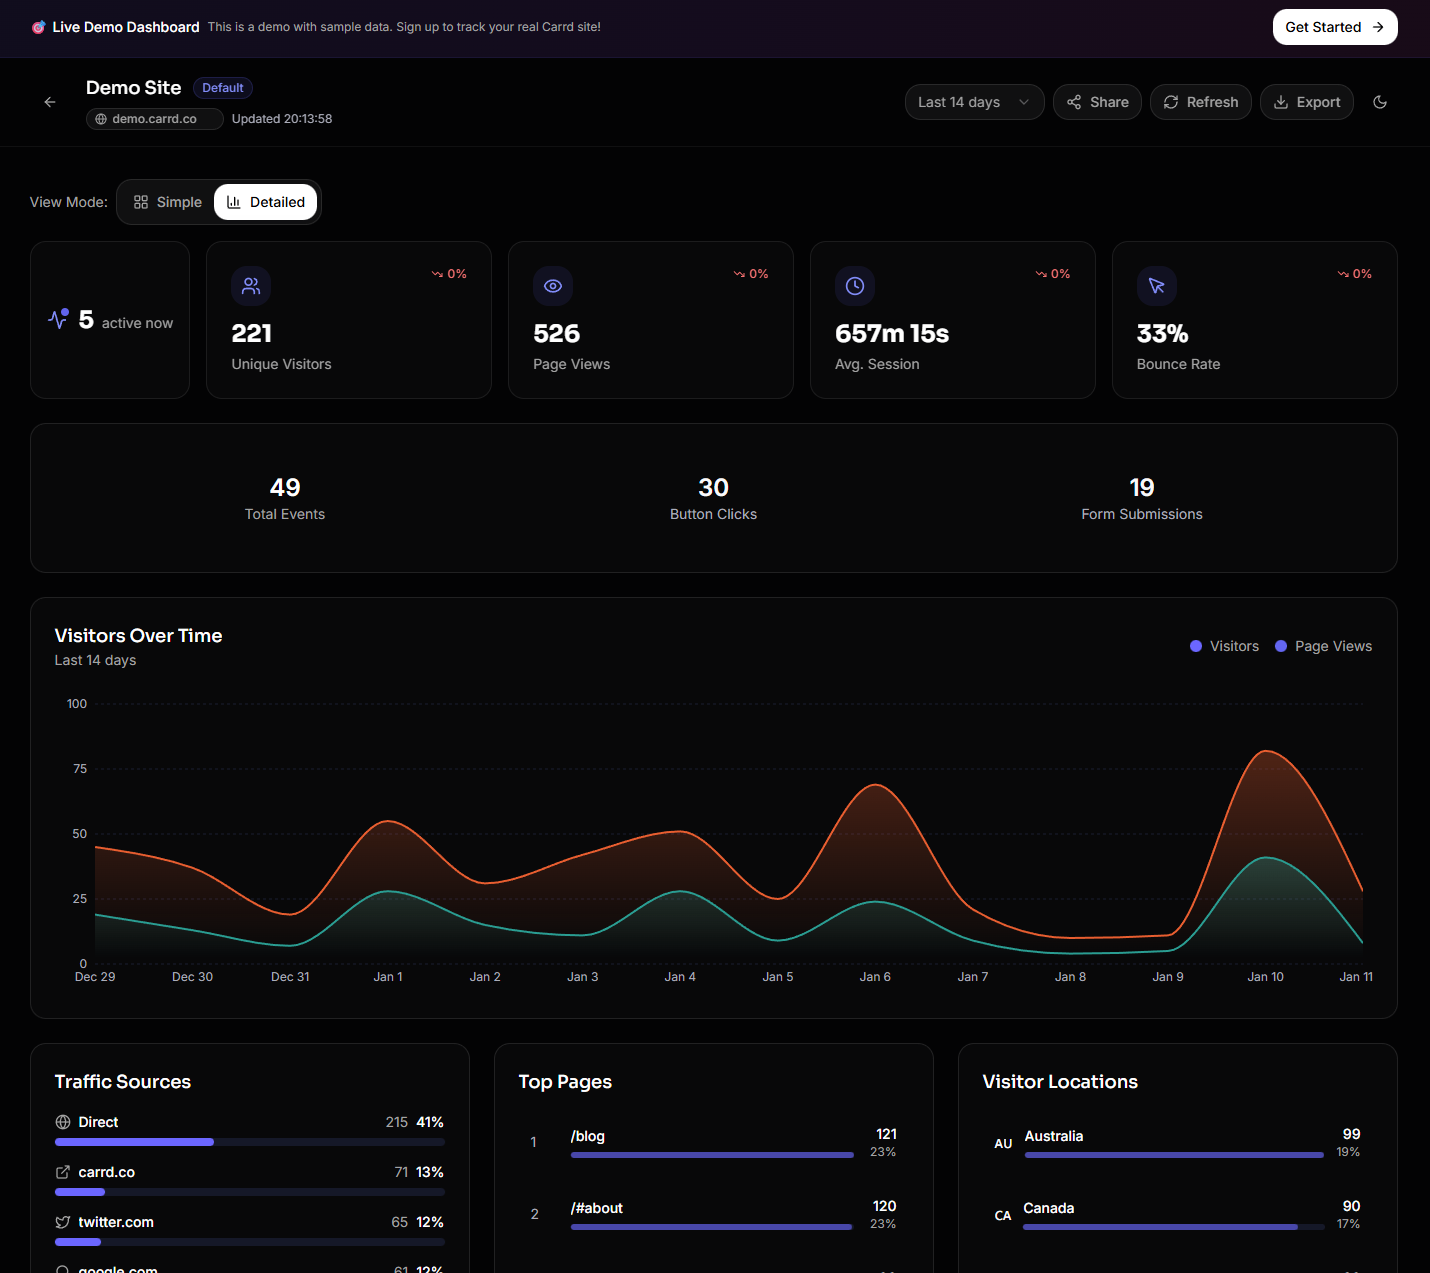Click the Default badge dropdown next to Demo Site
1430x1273 pixels.
tap(222, 88)
